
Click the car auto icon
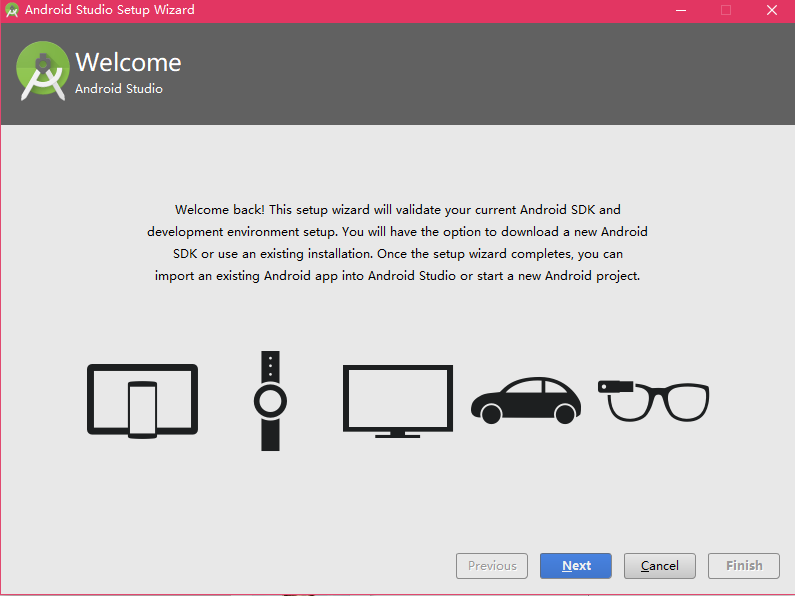pyautogui.click(x=526, y=400)
